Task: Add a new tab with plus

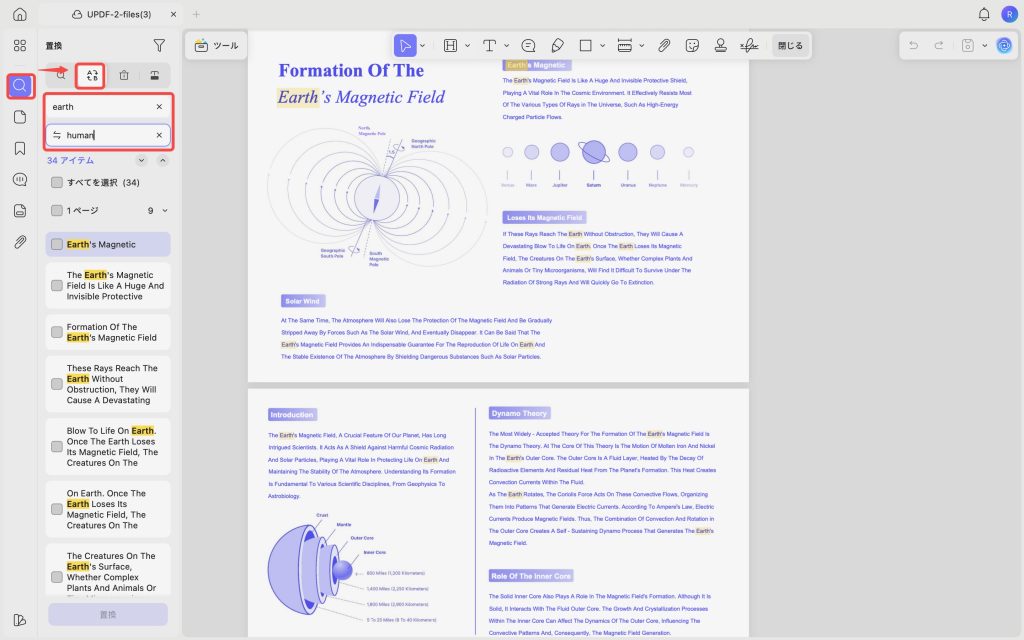Action: pyautogui.click(x=196, y=14)
